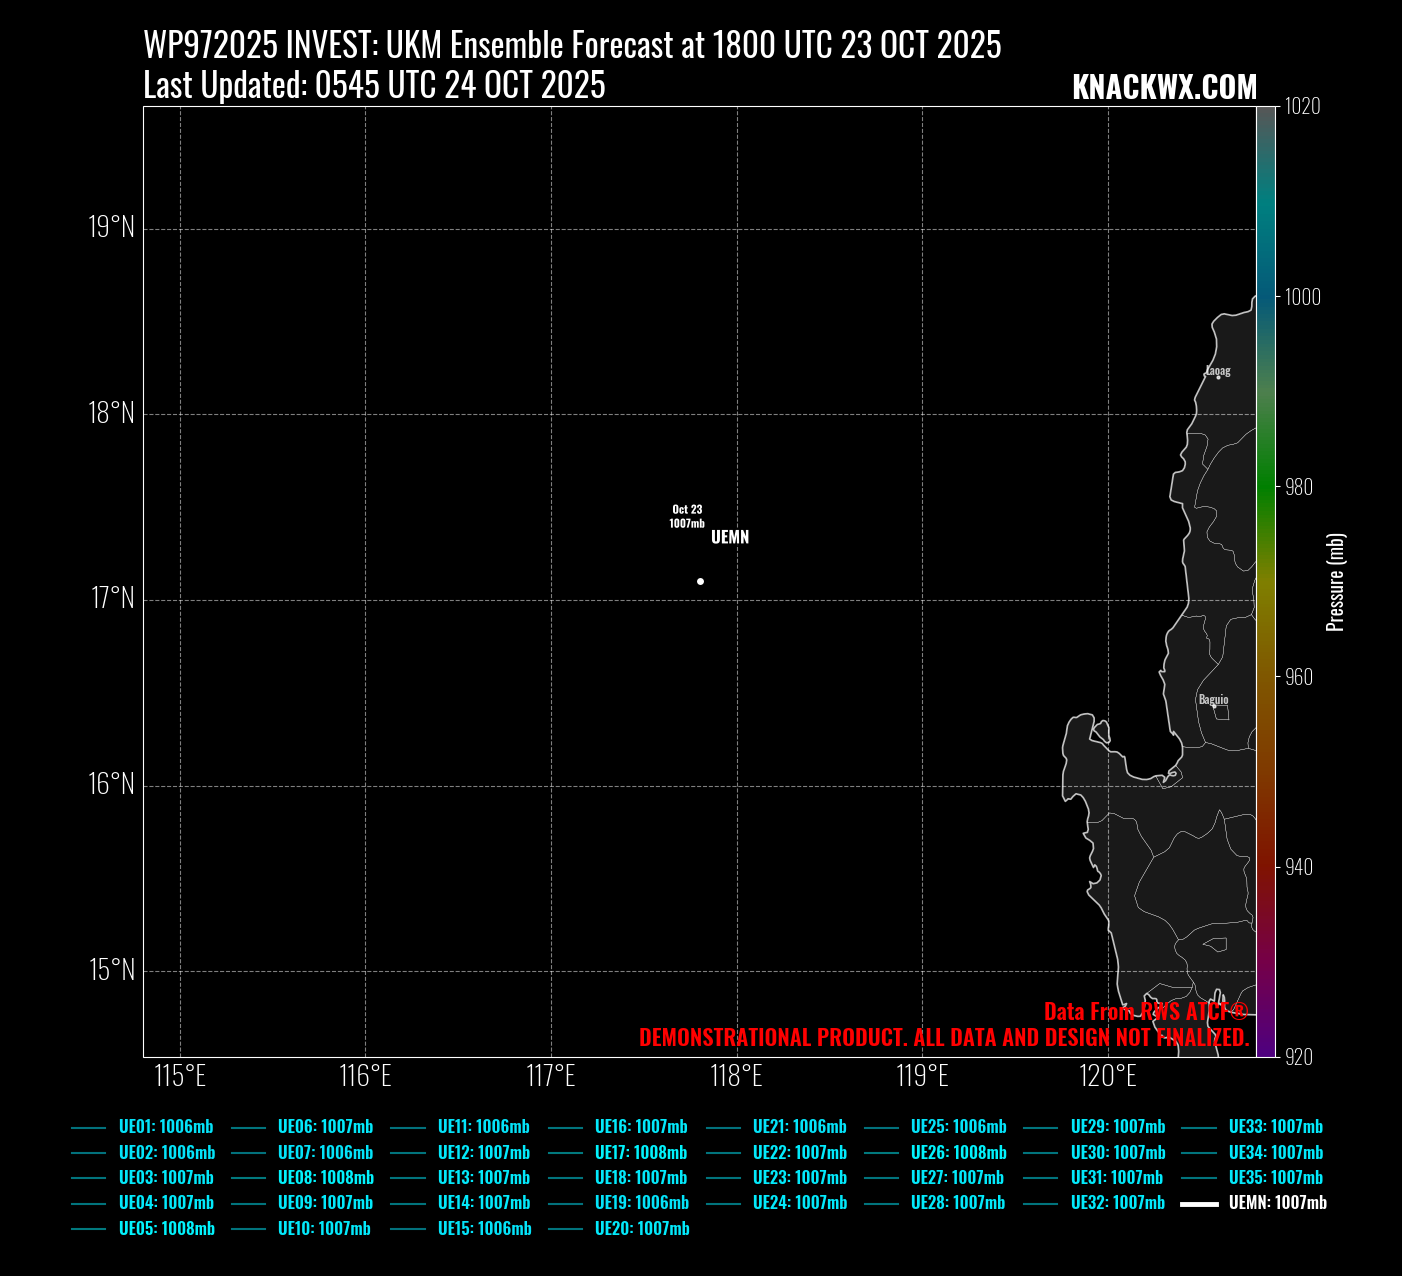Click the white UEMN forecast point on map
This screenshot has width=1402, height=1276.
pos(700,581)
